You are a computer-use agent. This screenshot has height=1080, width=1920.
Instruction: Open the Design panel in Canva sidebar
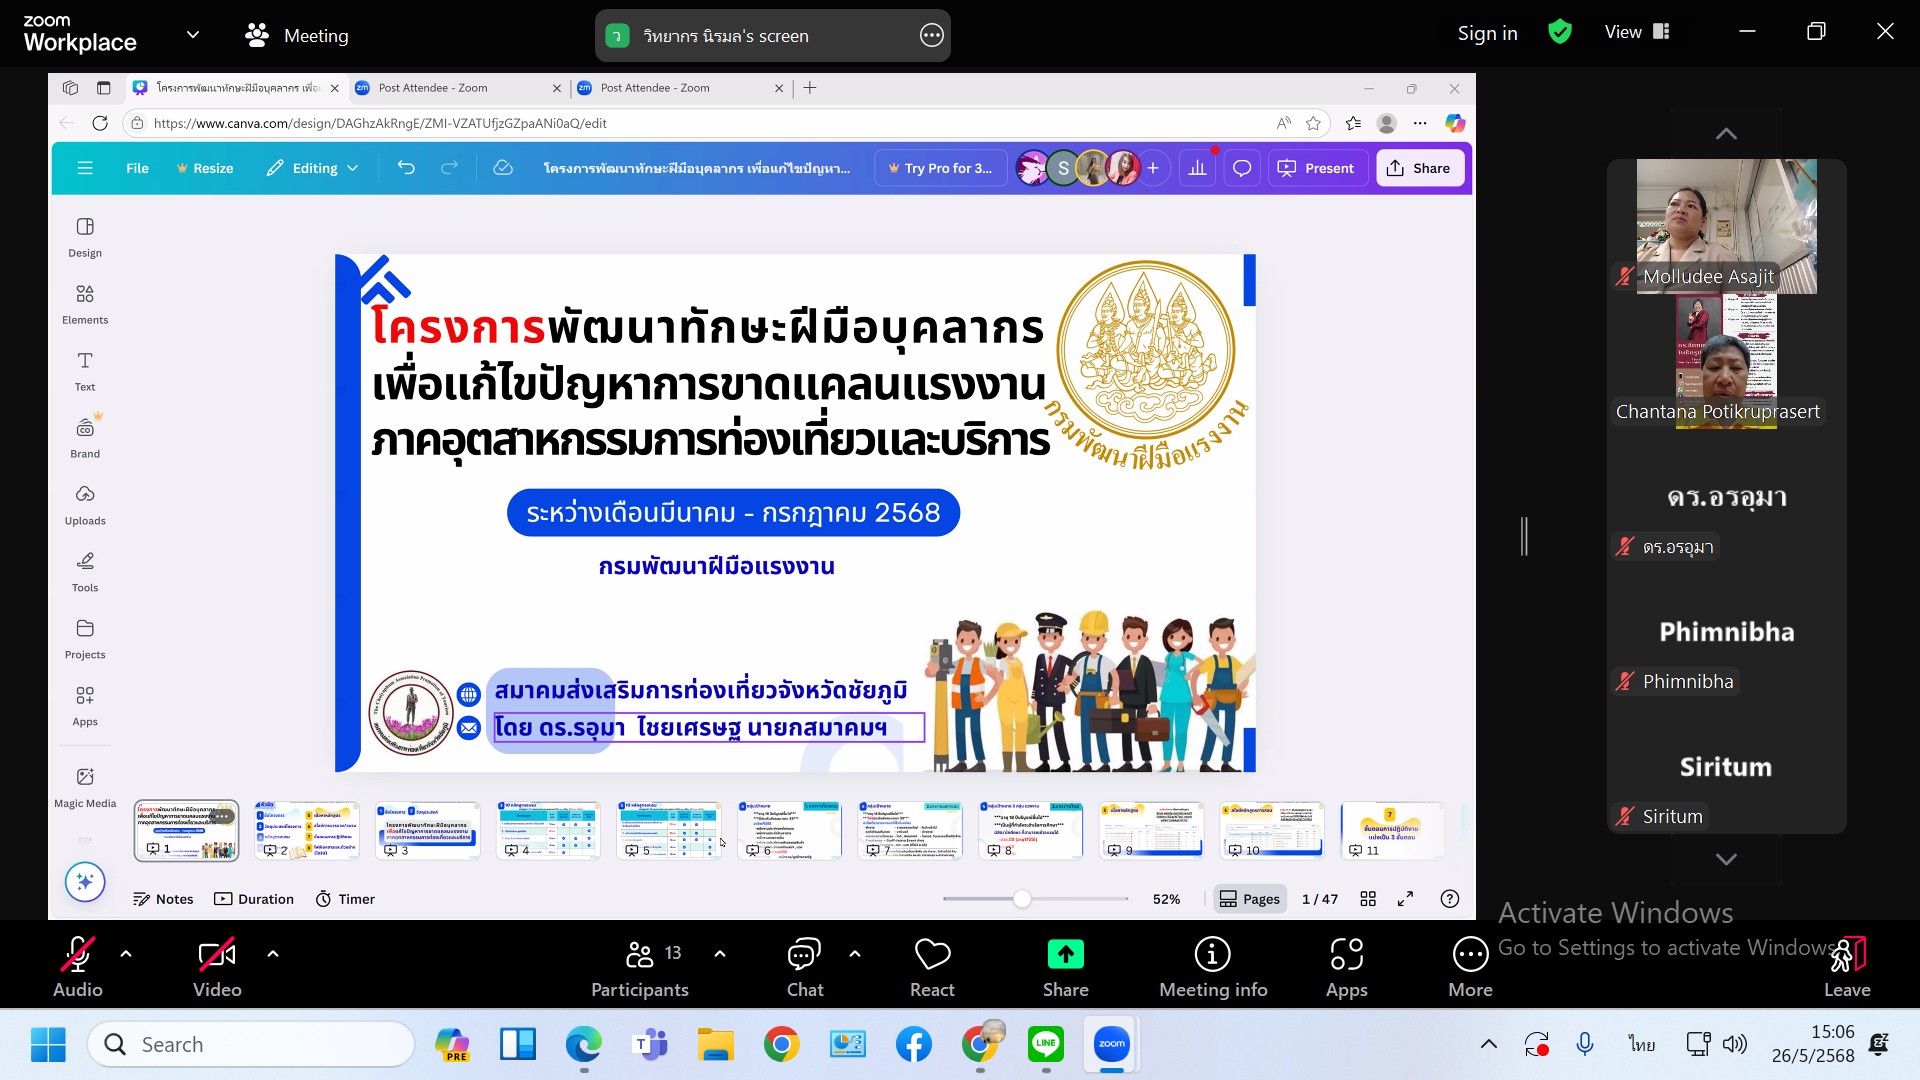point(85,238)
